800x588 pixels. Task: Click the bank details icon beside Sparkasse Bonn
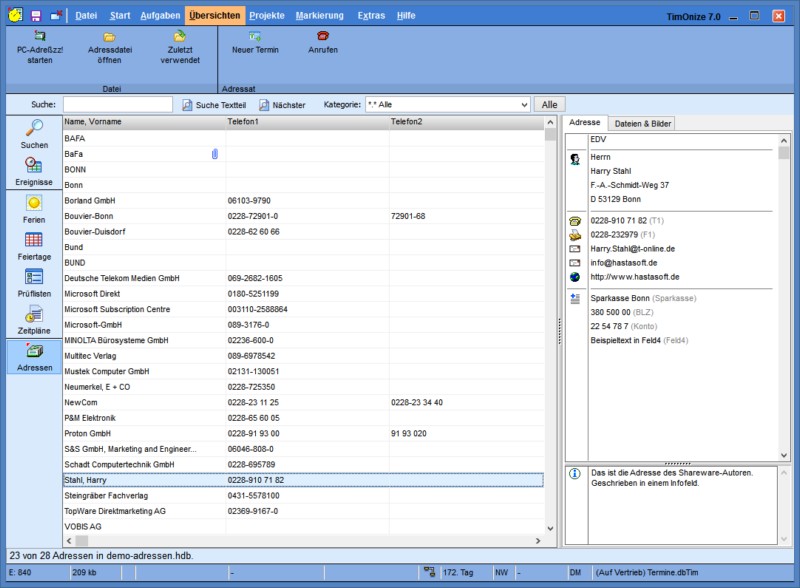(575, 299)
